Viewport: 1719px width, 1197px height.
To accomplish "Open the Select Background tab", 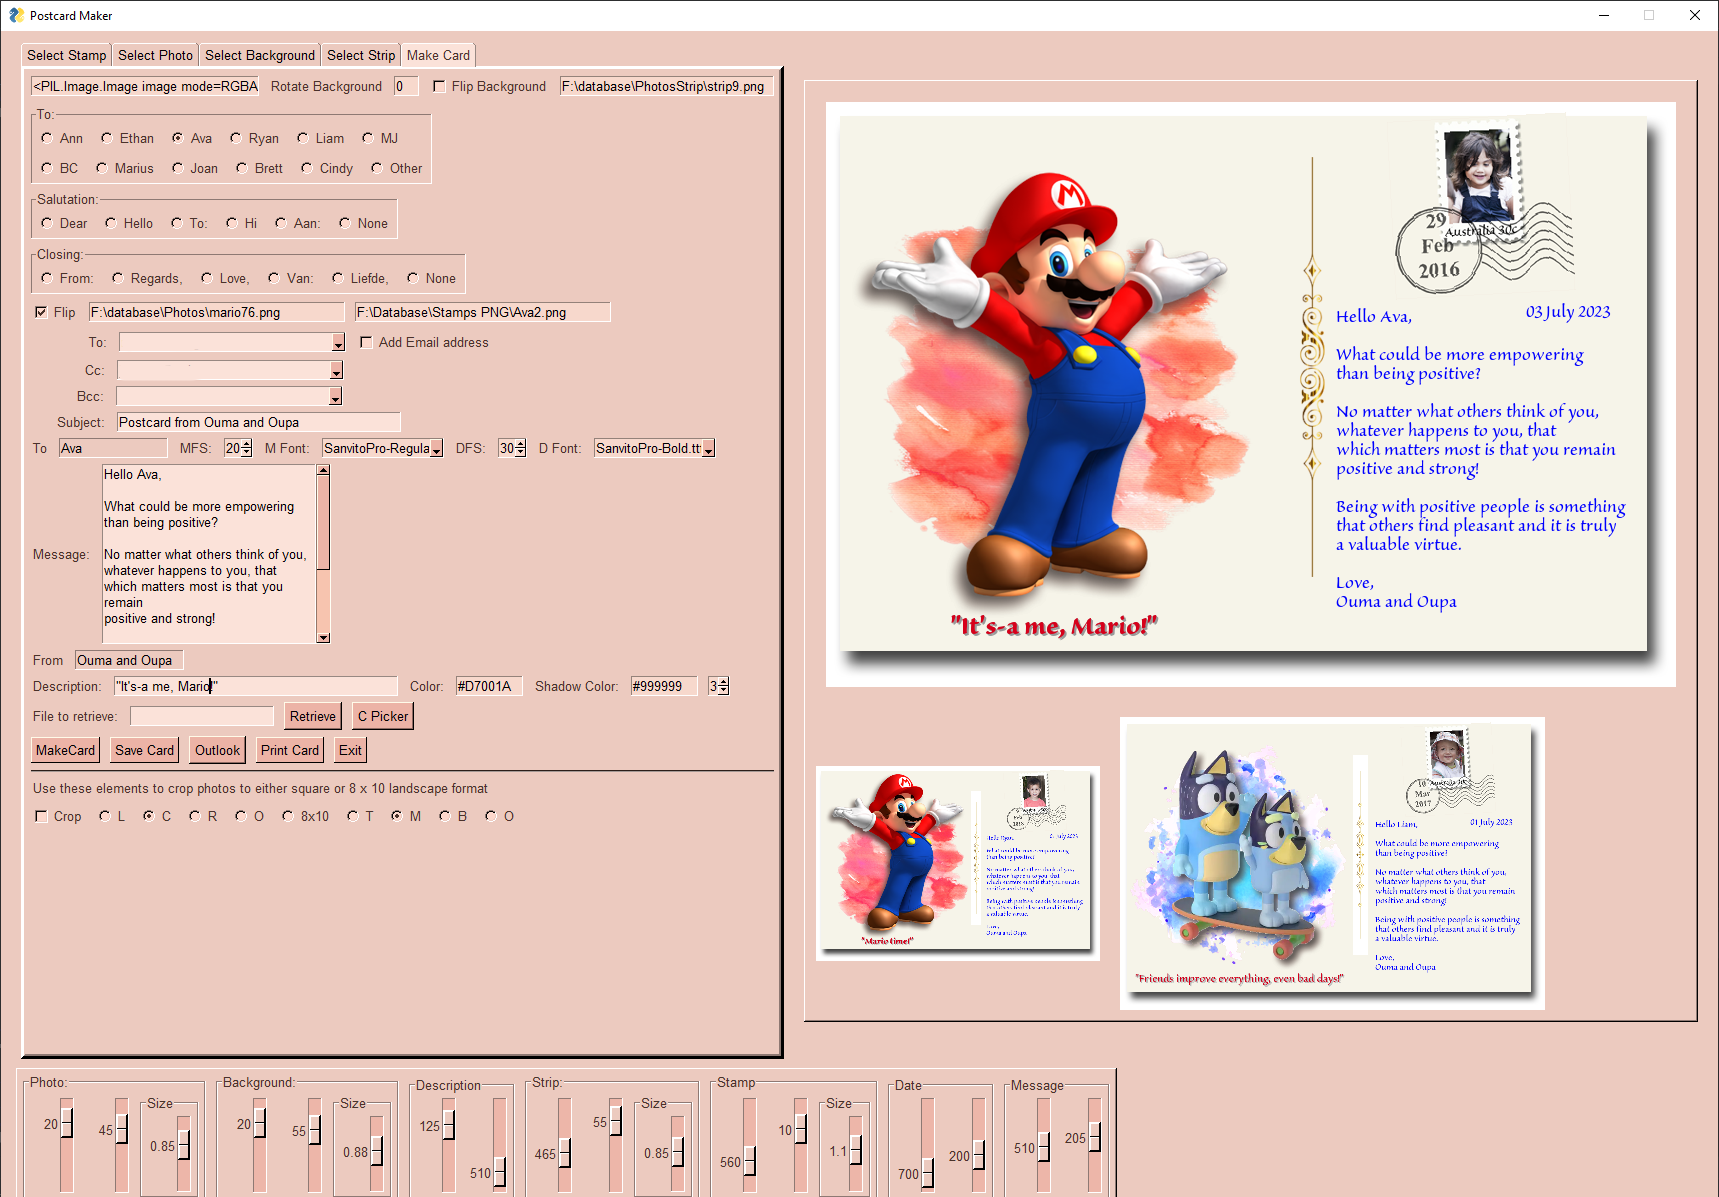I will 260,55.
